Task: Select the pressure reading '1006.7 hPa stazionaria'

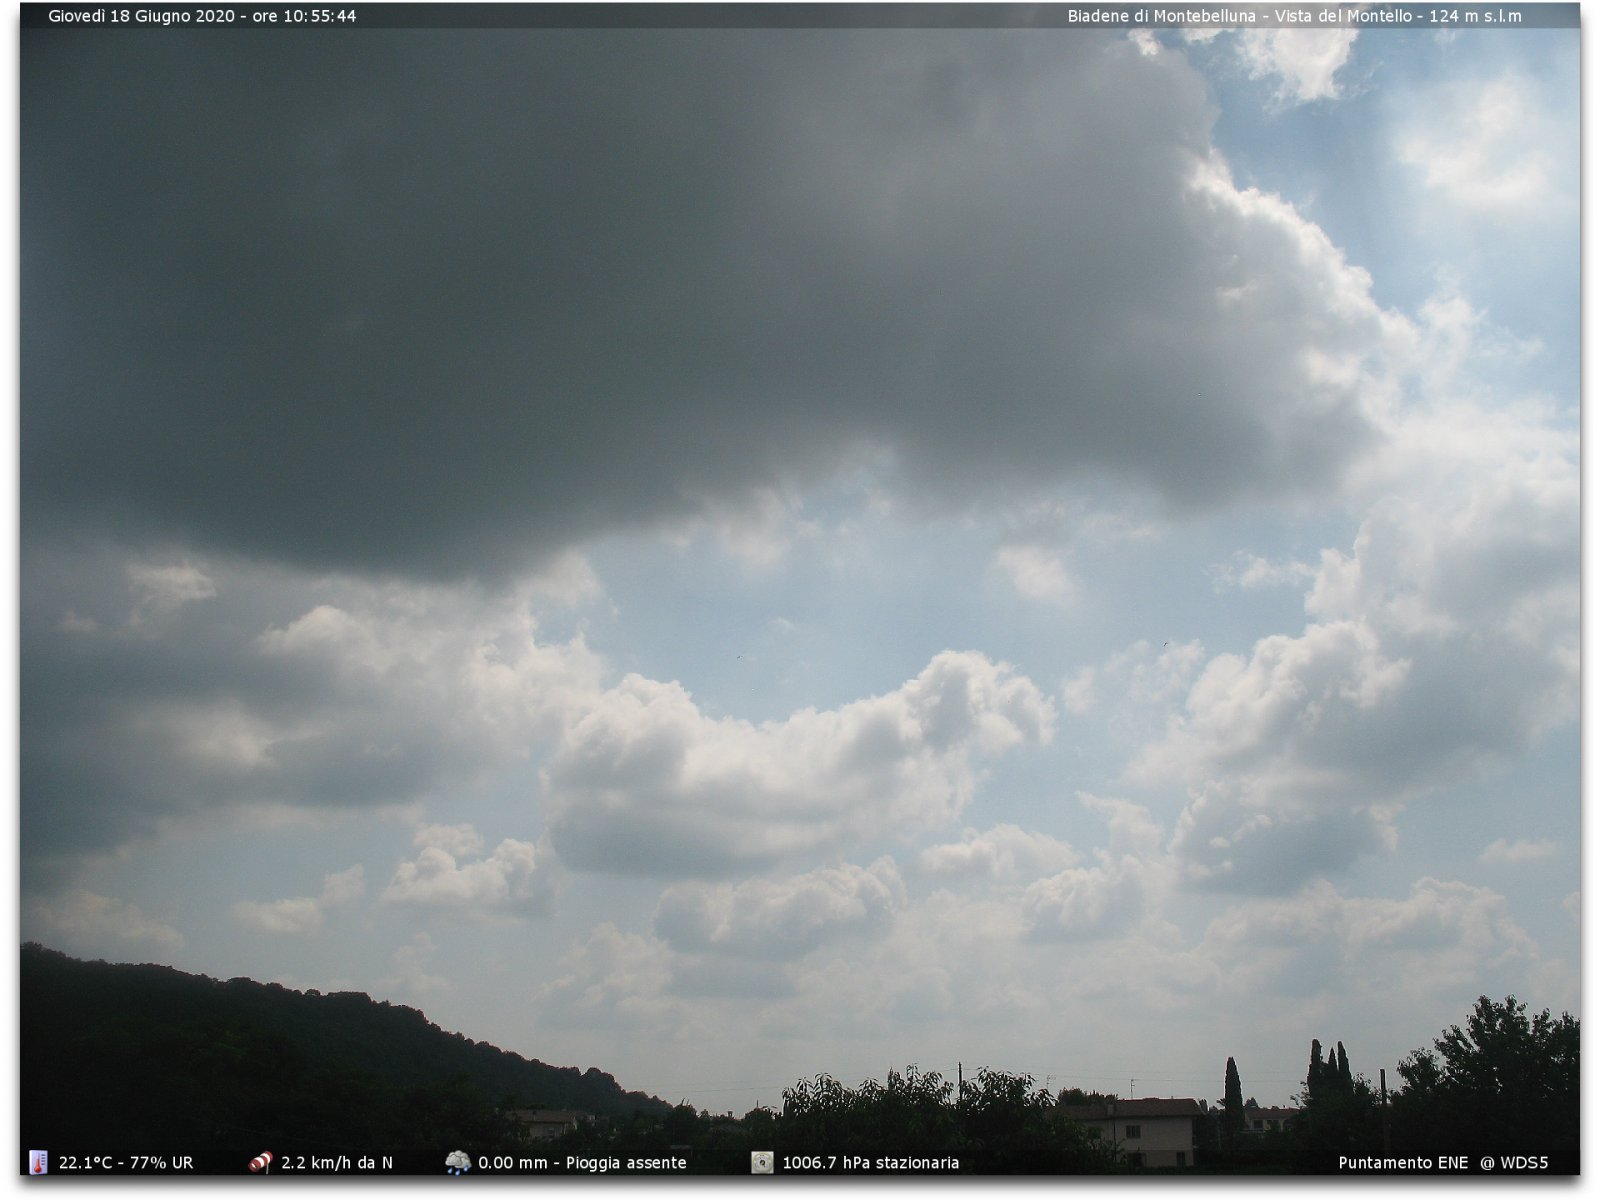Action: click(870, 1163)
